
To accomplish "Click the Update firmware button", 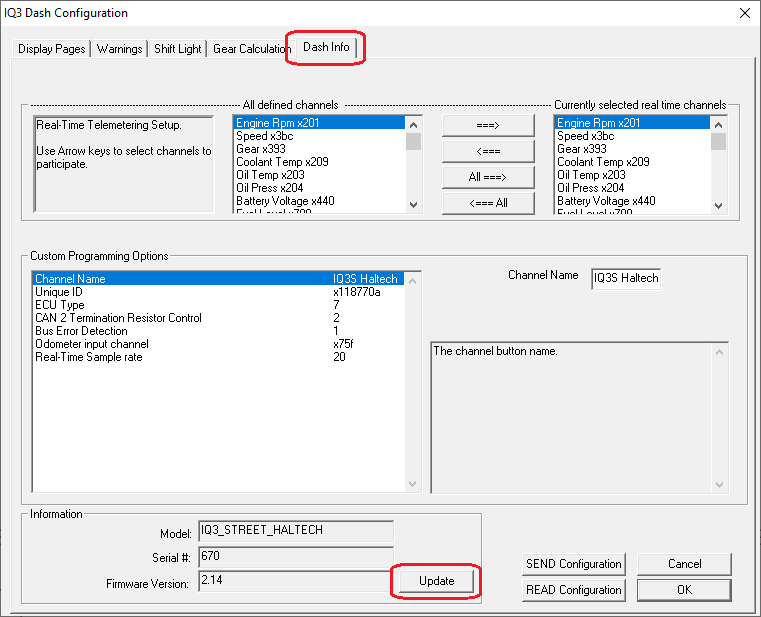I will tap(436, 581).
